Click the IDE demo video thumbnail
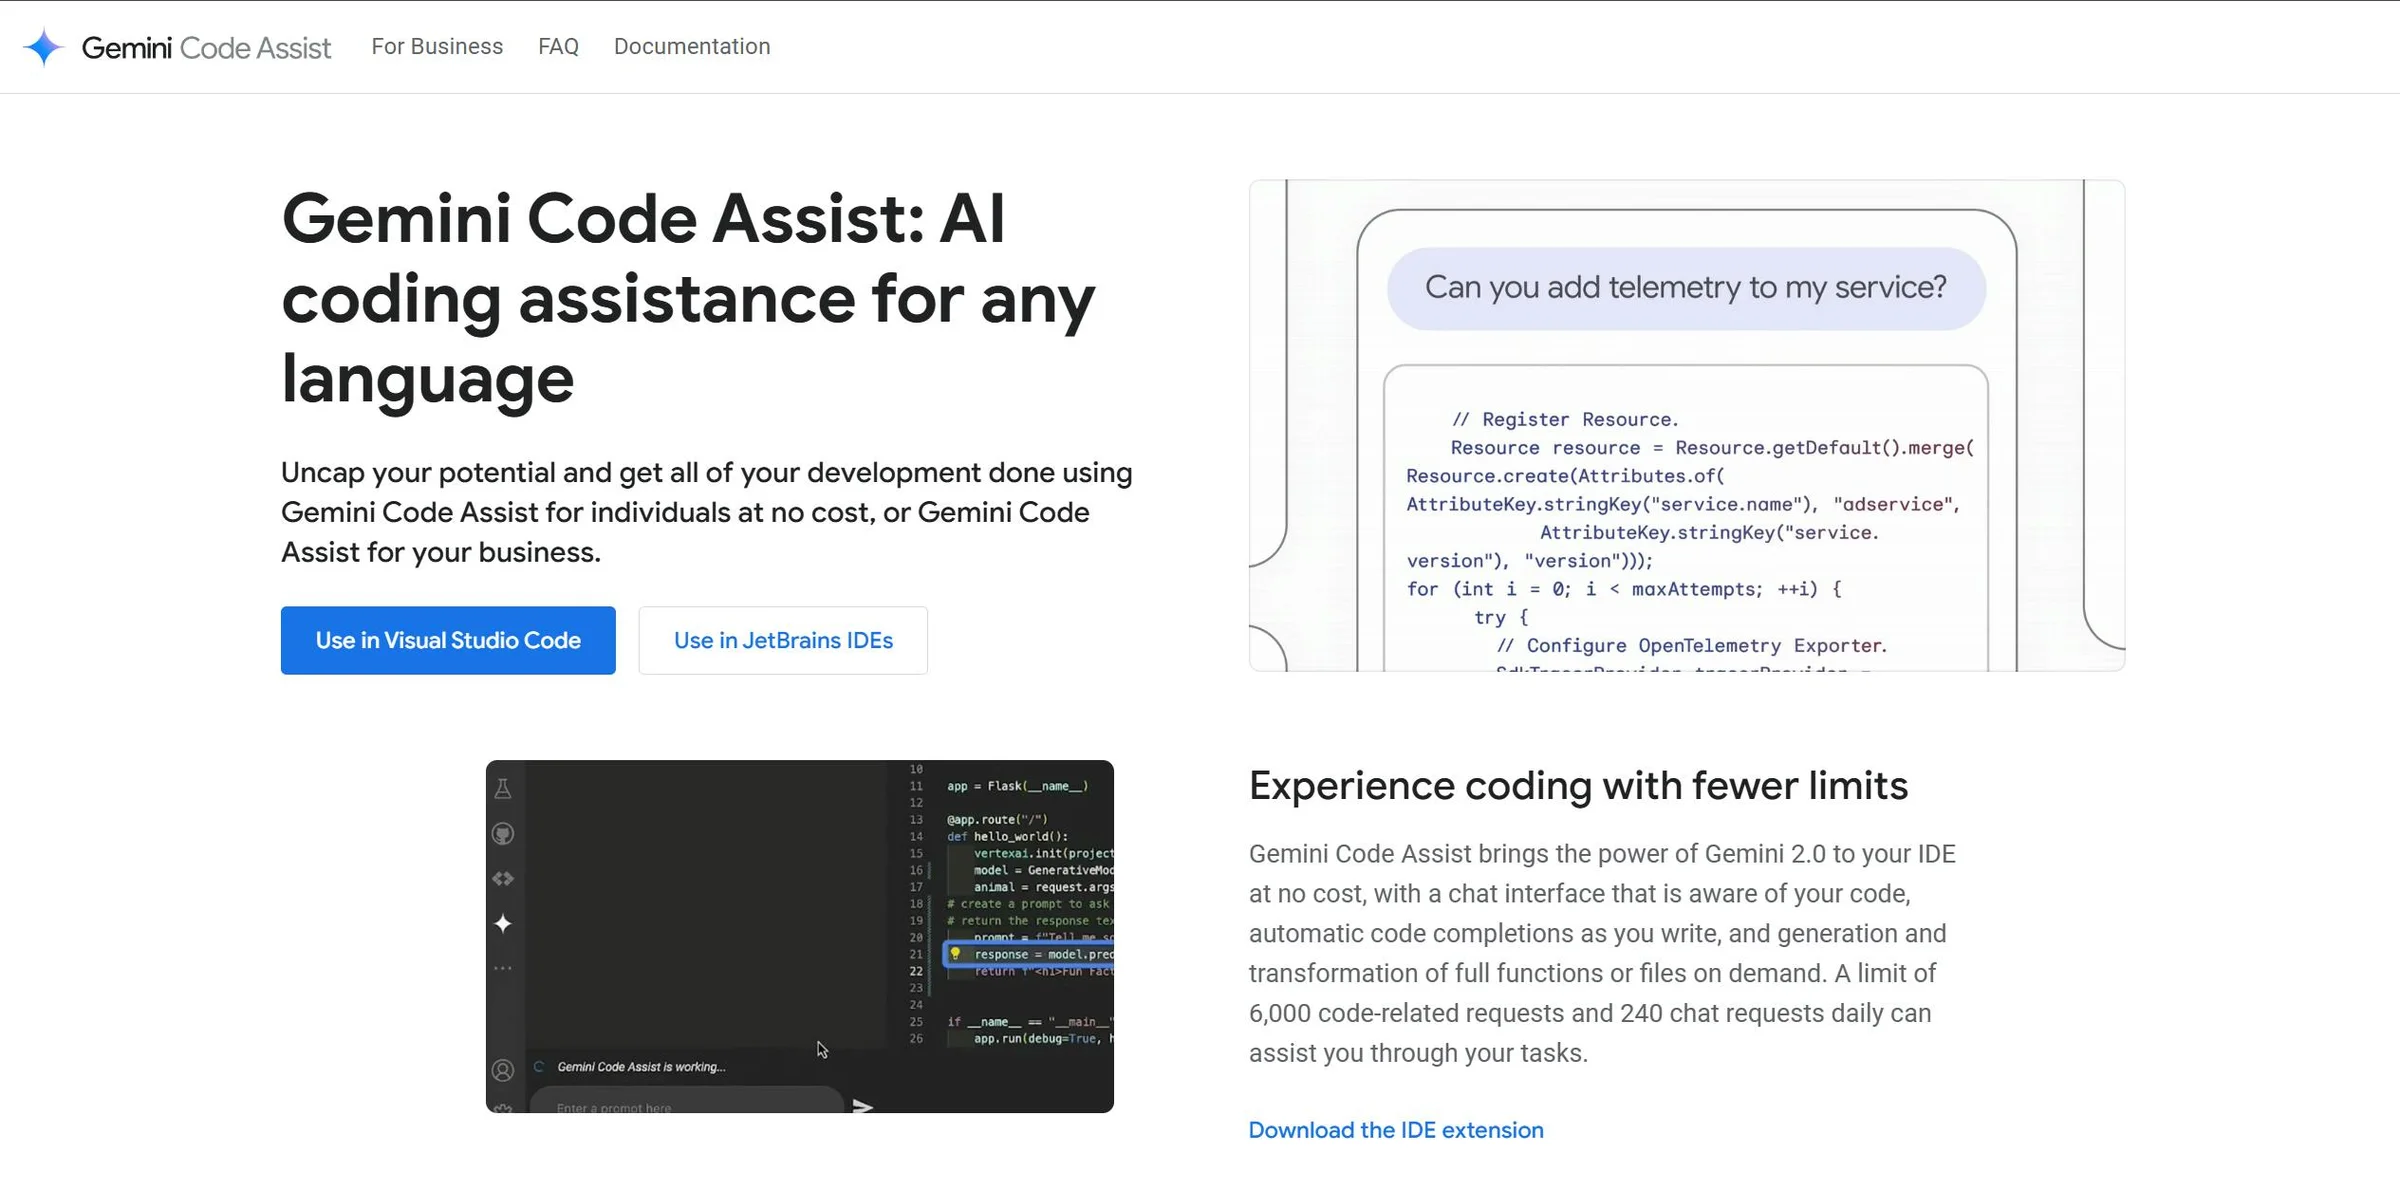 coord(800,936)
